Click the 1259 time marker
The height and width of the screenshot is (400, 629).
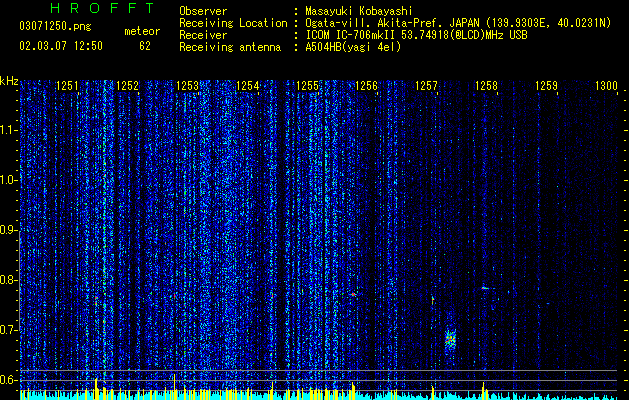tap(546, 86)
